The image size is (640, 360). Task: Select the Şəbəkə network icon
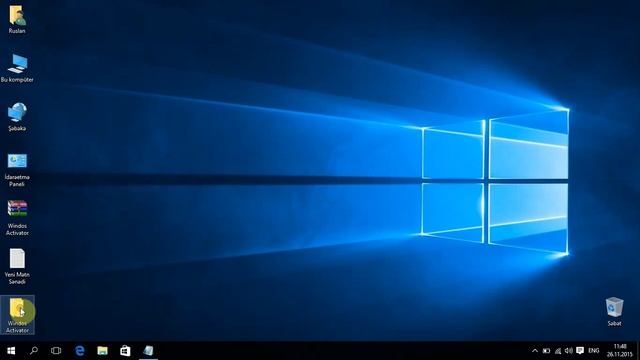click(17, 116)
